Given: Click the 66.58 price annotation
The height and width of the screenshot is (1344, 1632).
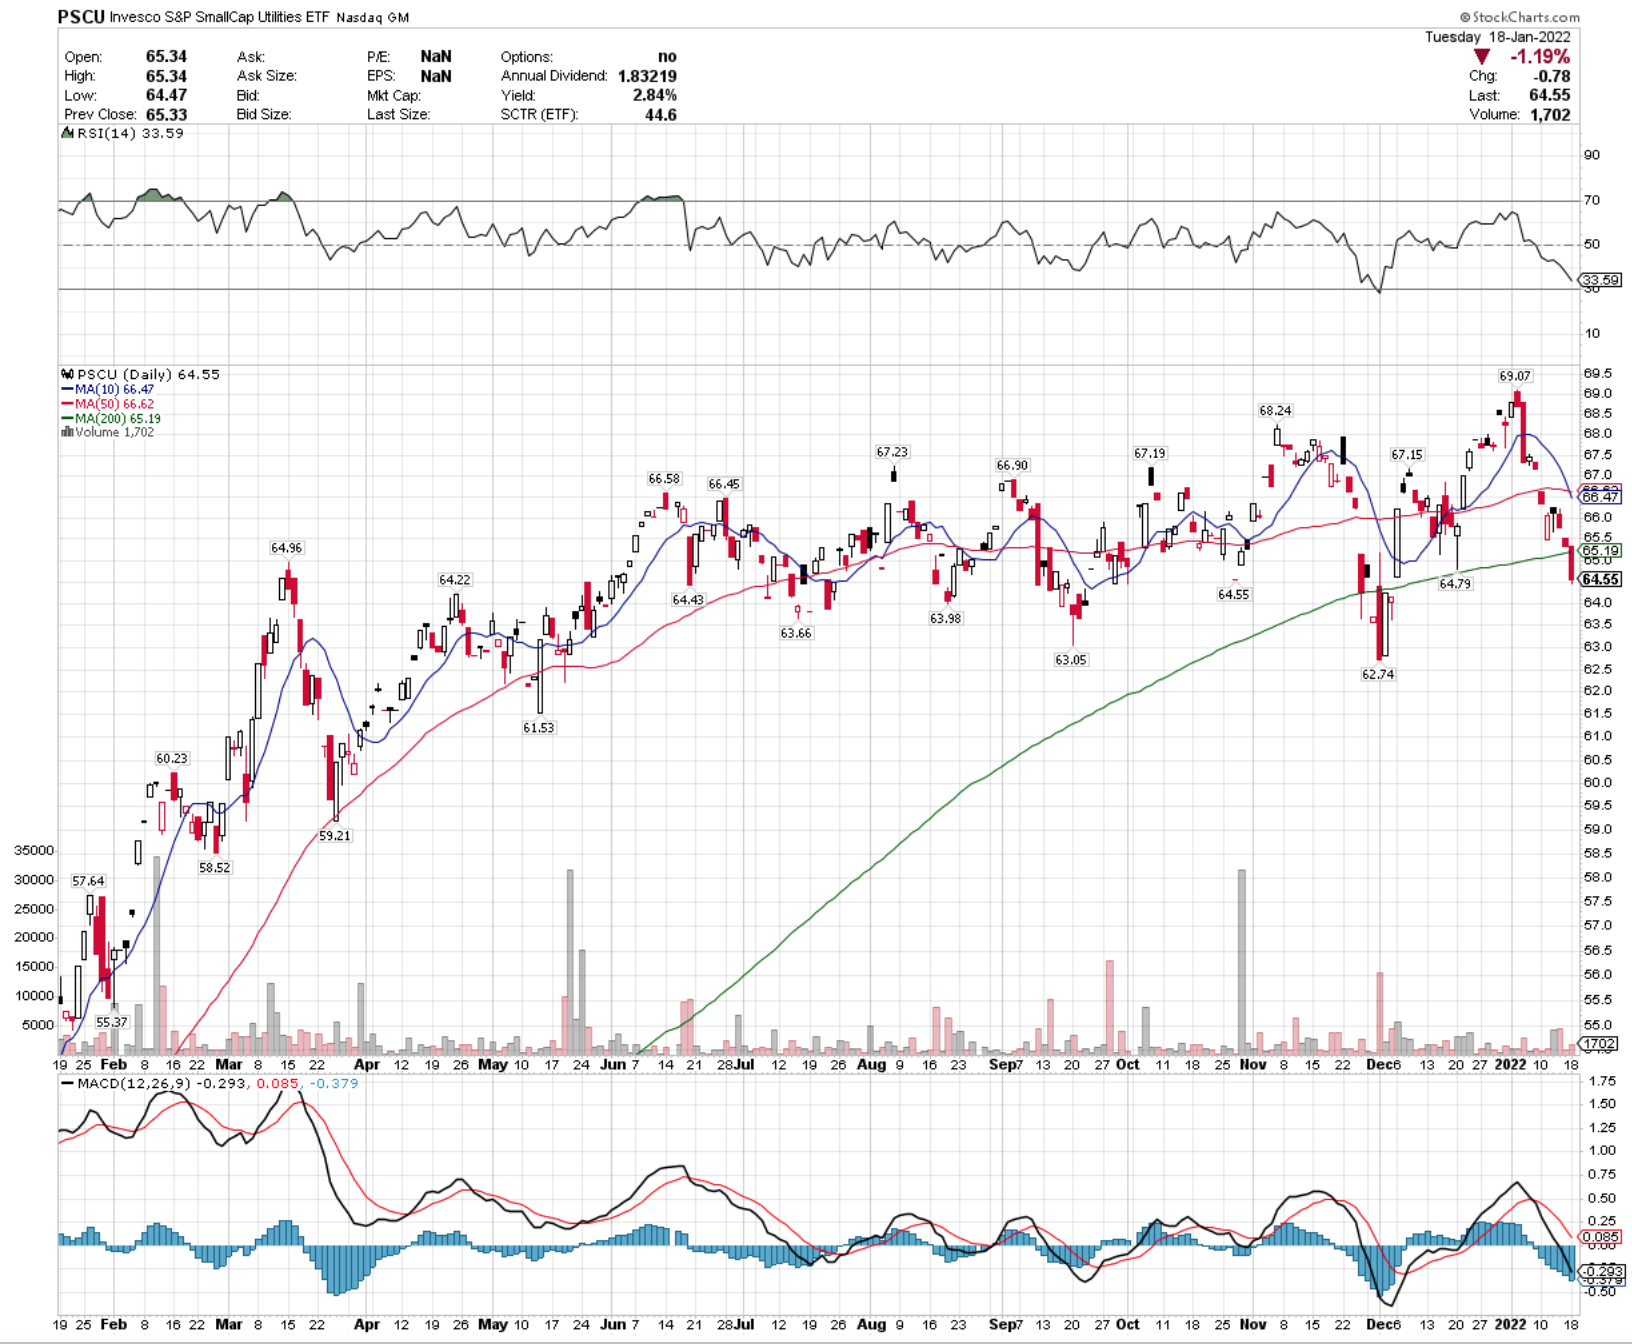Looking at the screenshot, I should pos(664,478).
